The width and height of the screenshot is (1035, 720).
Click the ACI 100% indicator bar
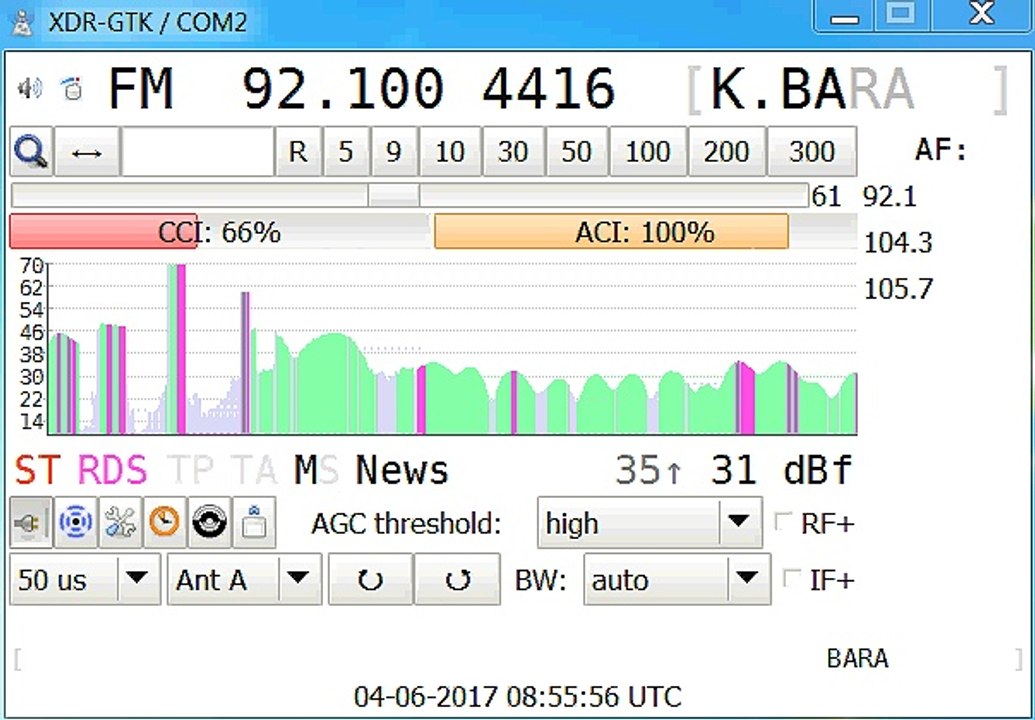644,232
